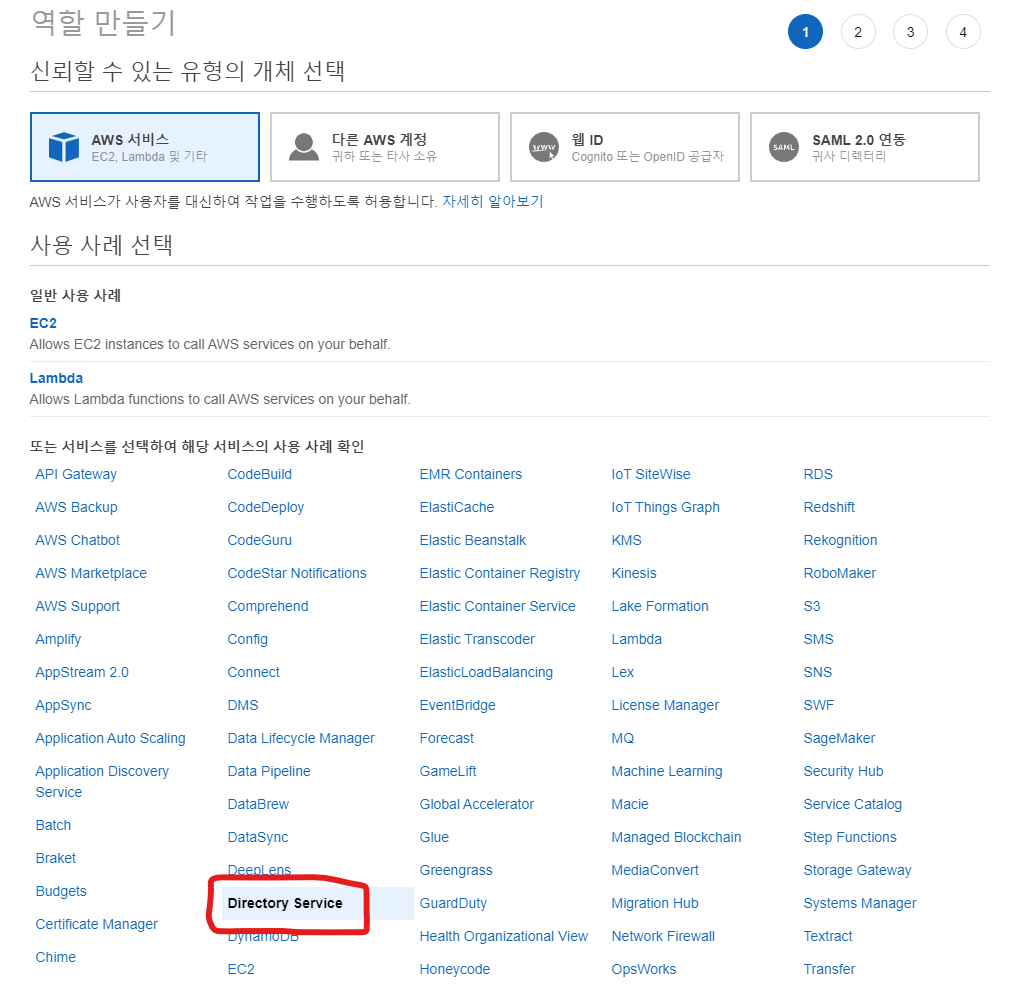
Task: Select KMS service
Action: (x=627, y=540)
